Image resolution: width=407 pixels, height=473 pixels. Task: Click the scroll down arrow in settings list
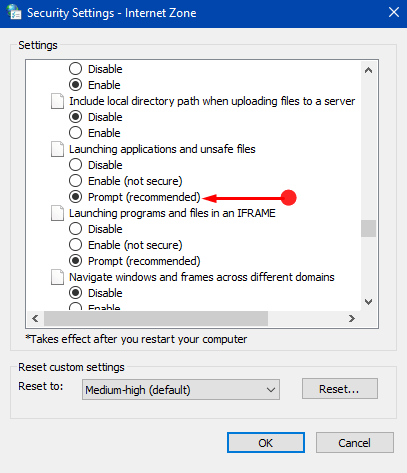[368, 302]
